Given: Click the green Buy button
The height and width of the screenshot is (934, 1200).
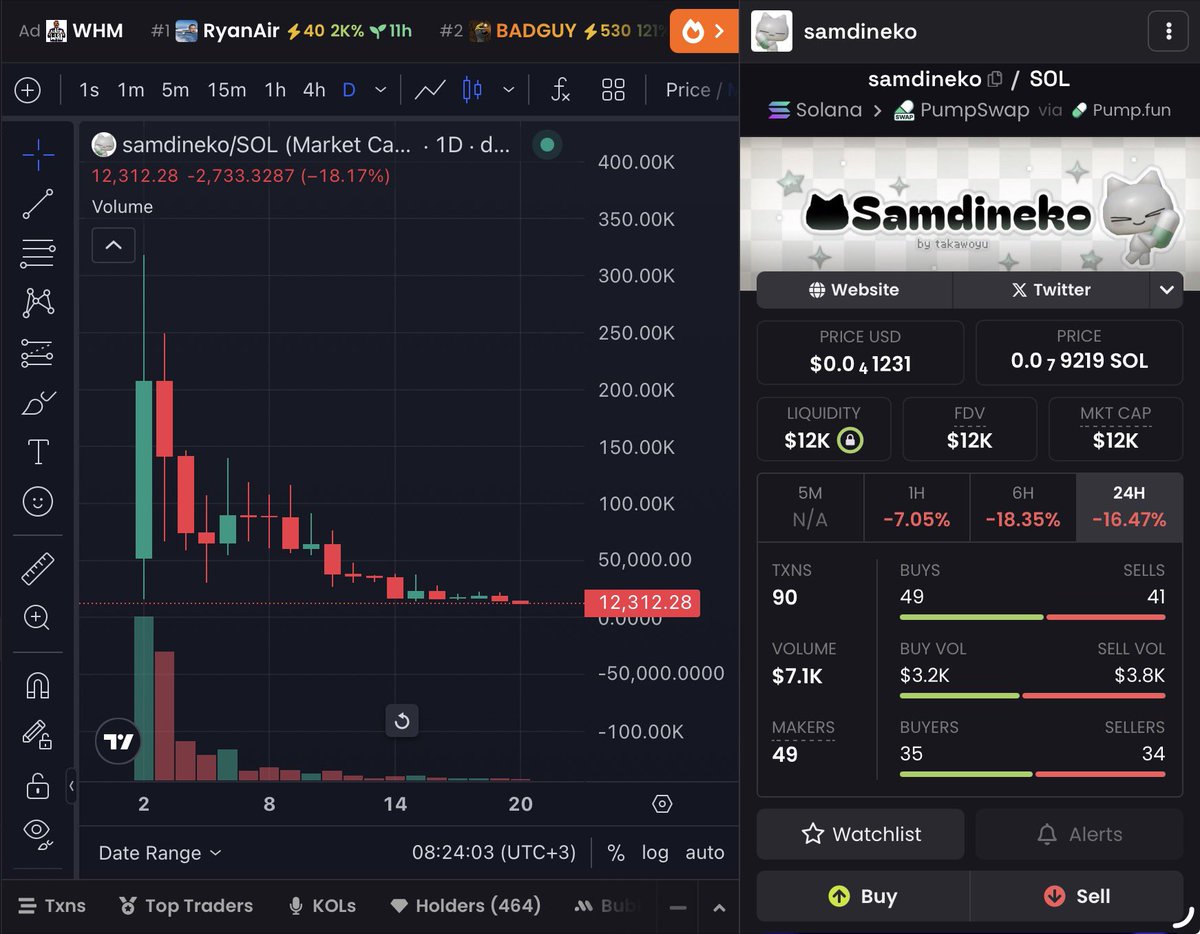Looking at the screenshot, I should 863,896.
